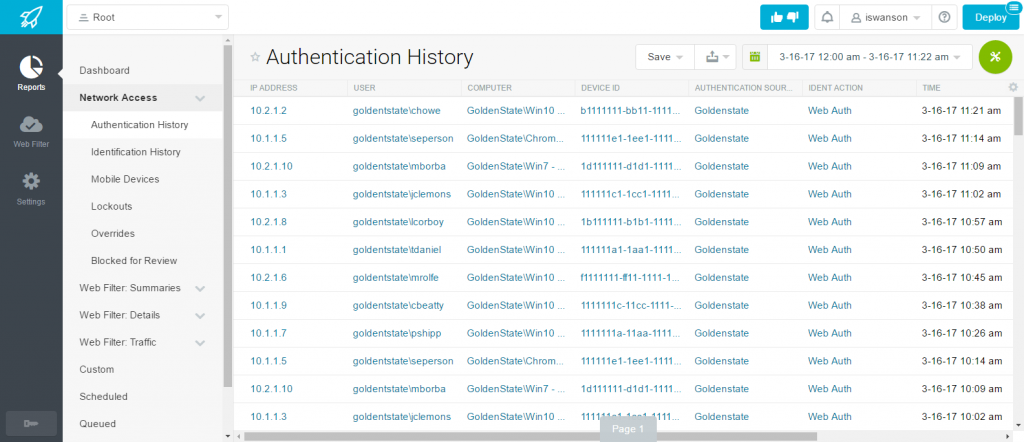Click user goldentstate\chowe link
Image resolution: width=1024 pixels, height=442 pixels.
coord(396,111)
